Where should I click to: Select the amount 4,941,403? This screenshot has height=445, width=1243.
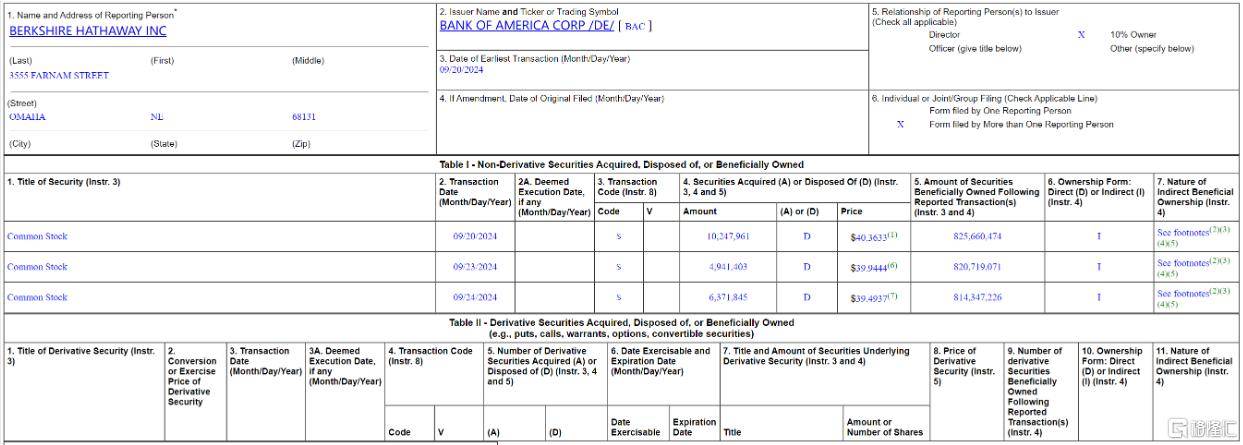pyautogui.click(x=727, y=267)
